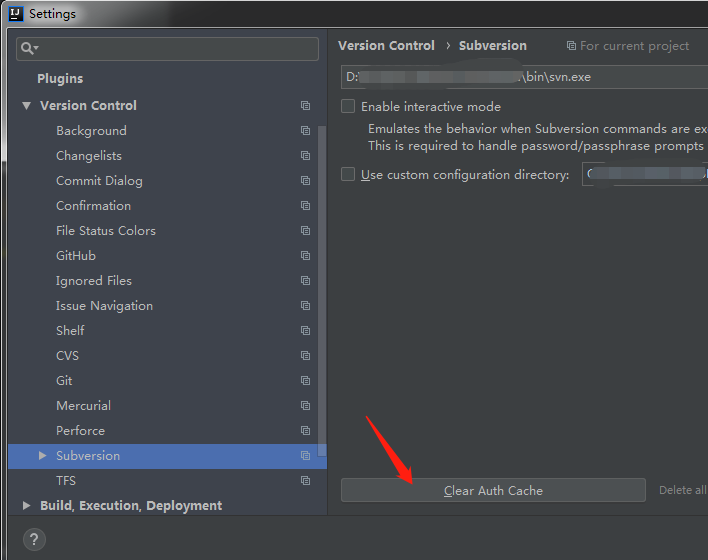The width and height of the screenshot is (708, 560).
Task: Click project-level icon beside TFS row
Action: tap(306, 481)
